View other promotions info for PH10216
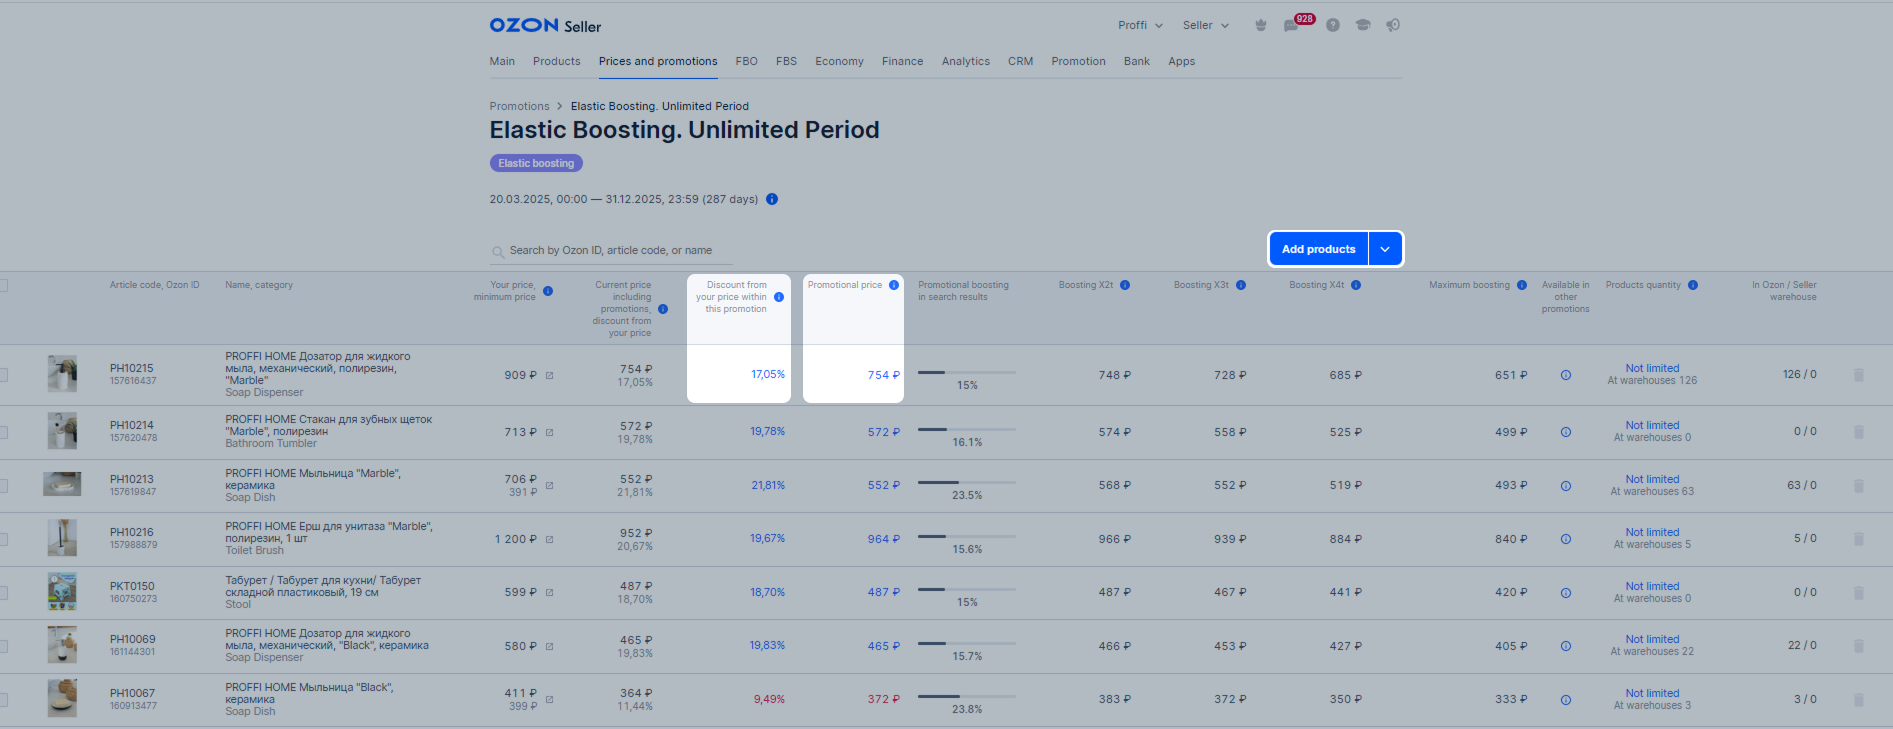 click(1566, 539)
